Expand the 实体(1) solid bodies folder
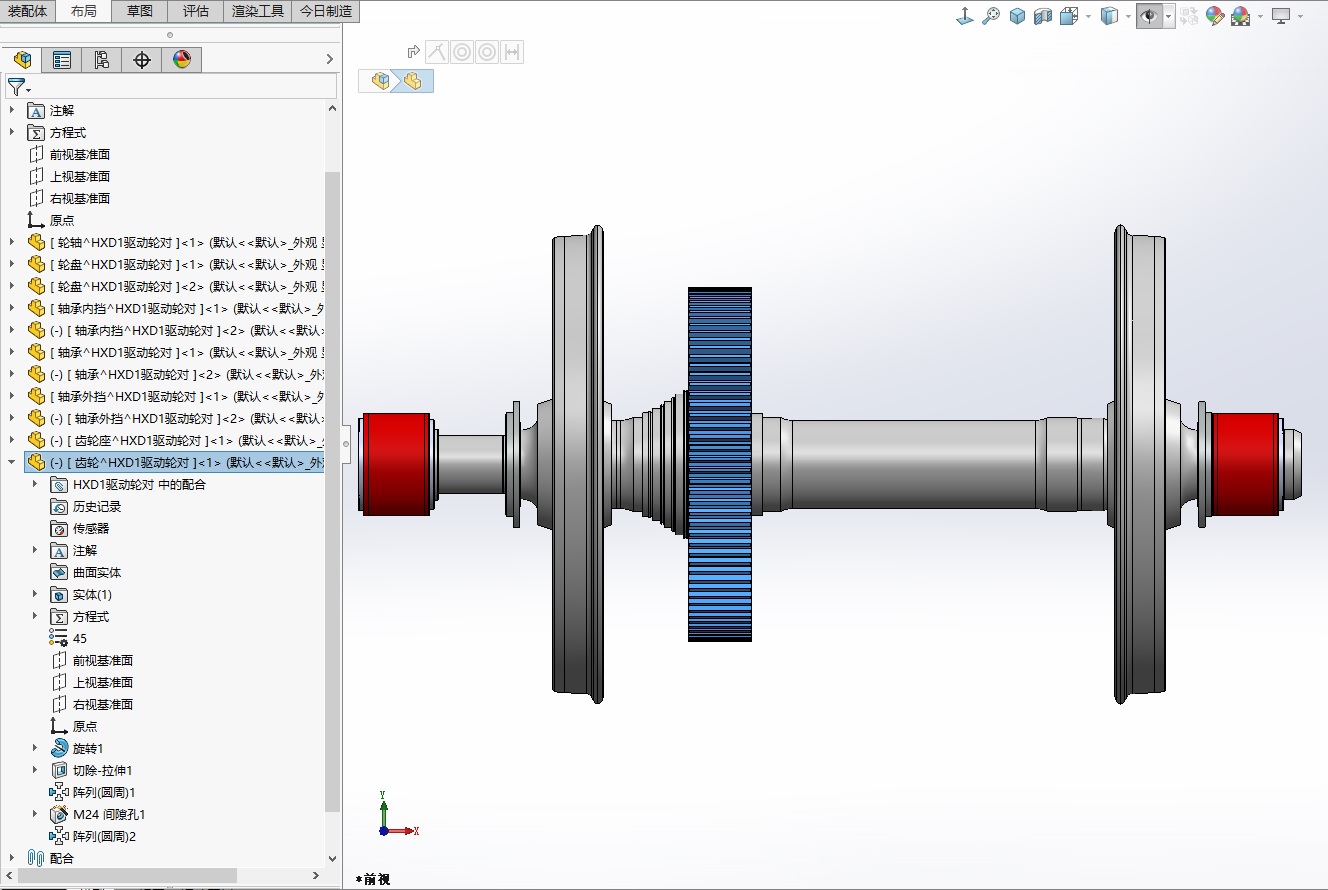The height and width of the screenshot is (890, 1328). [x=35, y=594]
